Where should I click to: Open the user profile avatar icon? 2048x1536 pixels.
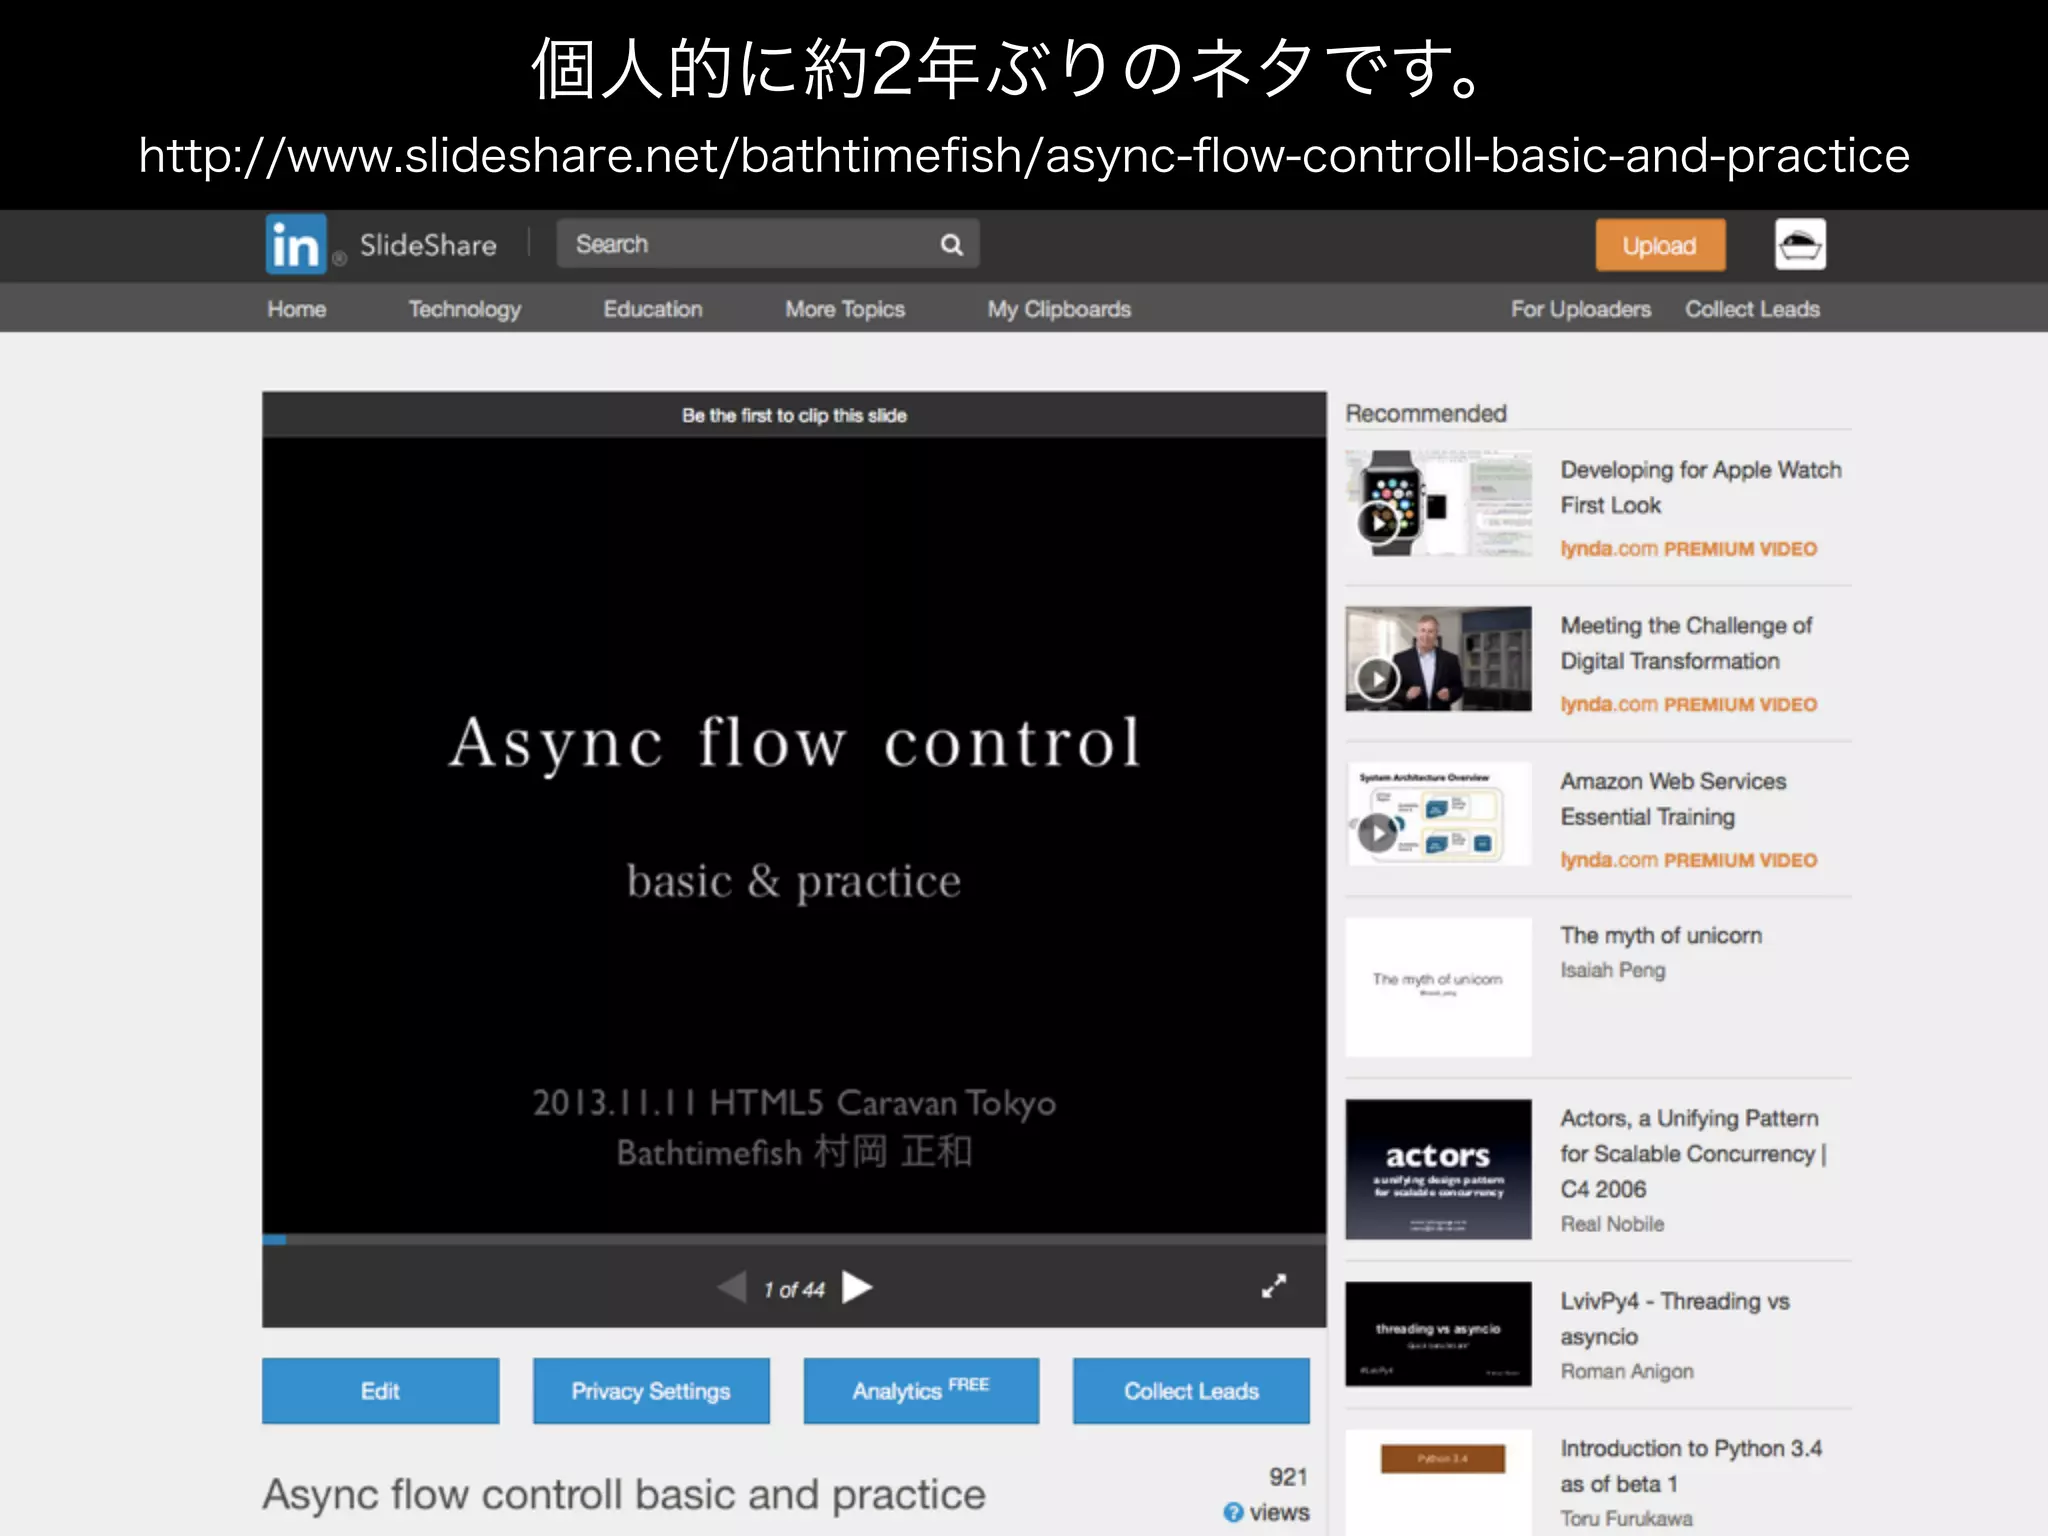1800,245
